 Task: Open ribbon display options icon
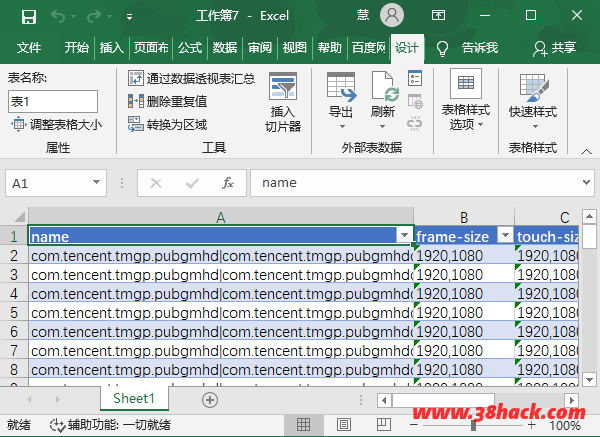(438, 15)
